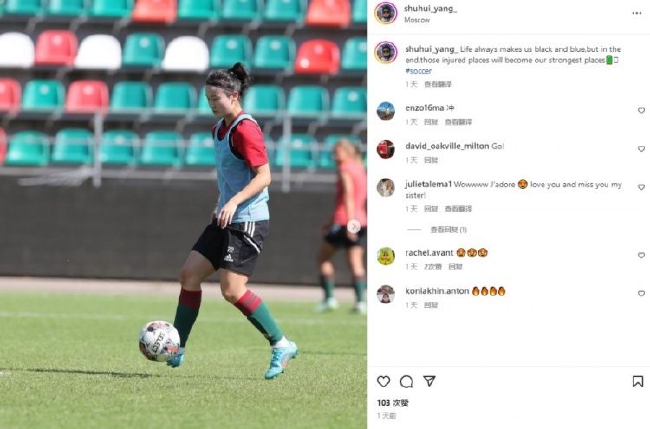650x429 pixels.
Task: Like julietalema1's comment heart
Action: (x=641, y=187)
